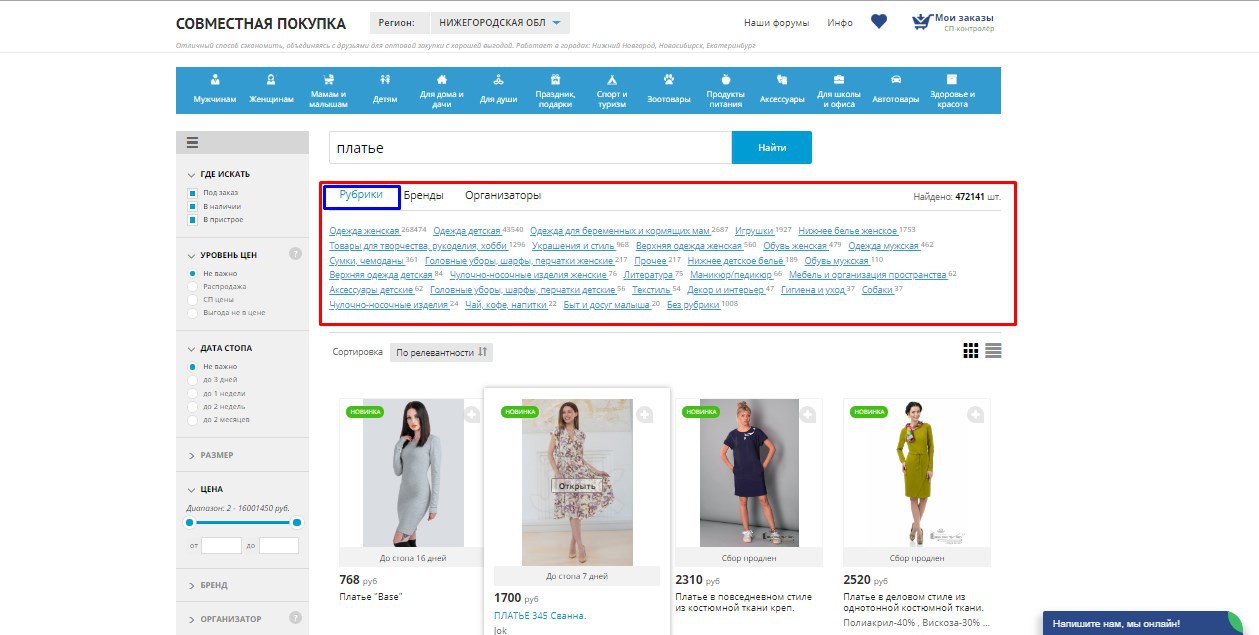Screen dimensions: 1259x635
Task: Collapse the Где искать filter section
Action: pyautogui.click(x=219, y=174)
